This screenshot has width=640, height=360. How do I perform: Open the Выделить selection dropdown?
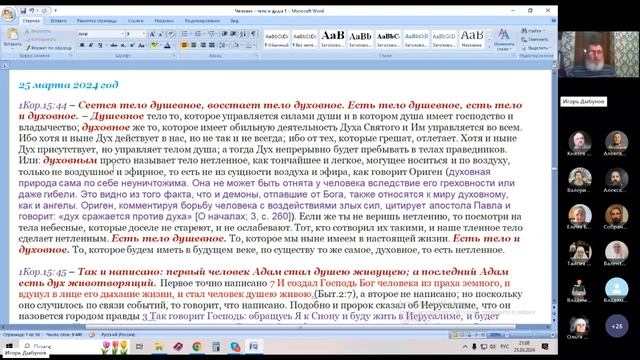click(x=536, y=48)
